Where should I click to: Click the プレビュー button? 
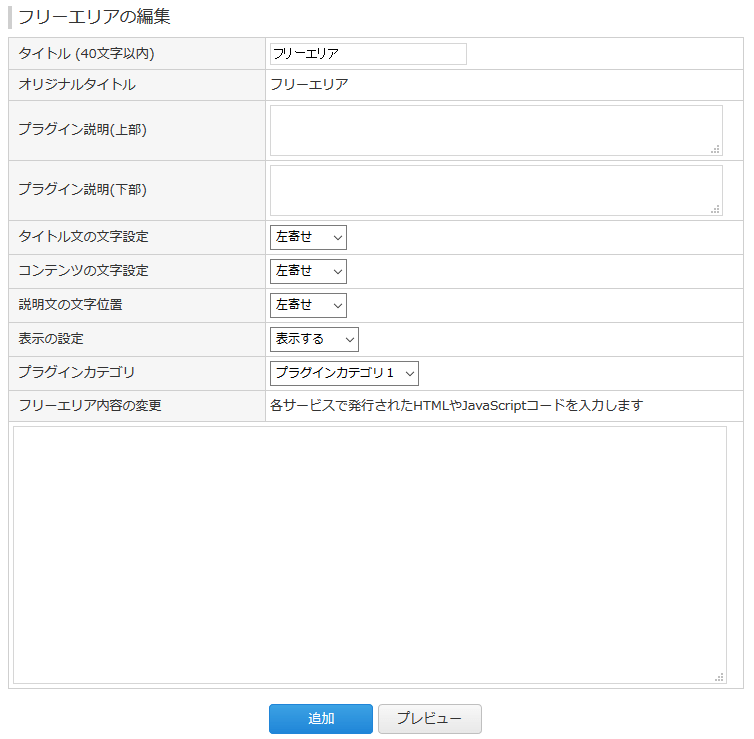tap(429, 719)
